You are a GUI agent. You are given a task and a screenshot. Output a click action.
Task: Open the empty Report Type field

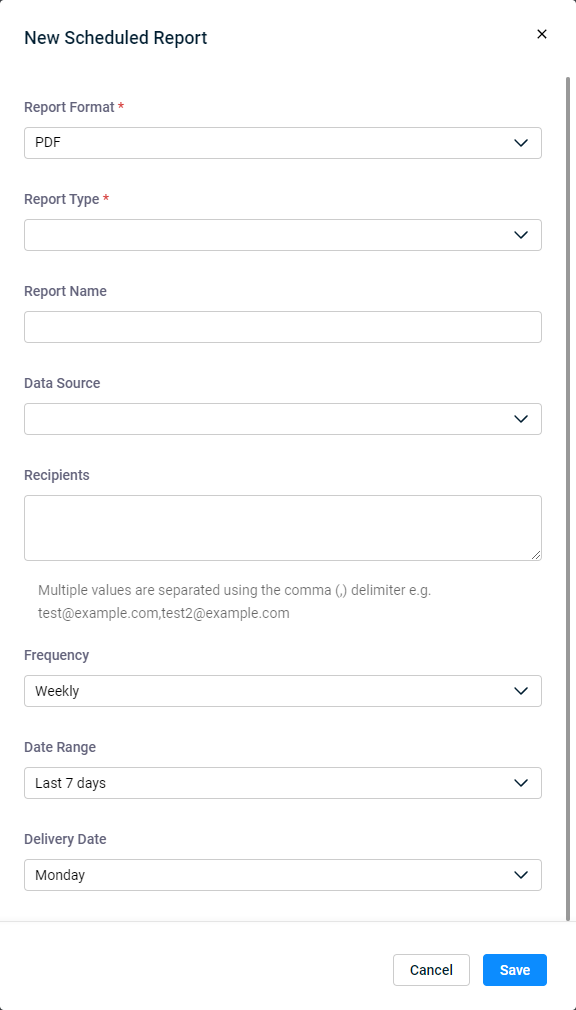click(x=283, y=235)
